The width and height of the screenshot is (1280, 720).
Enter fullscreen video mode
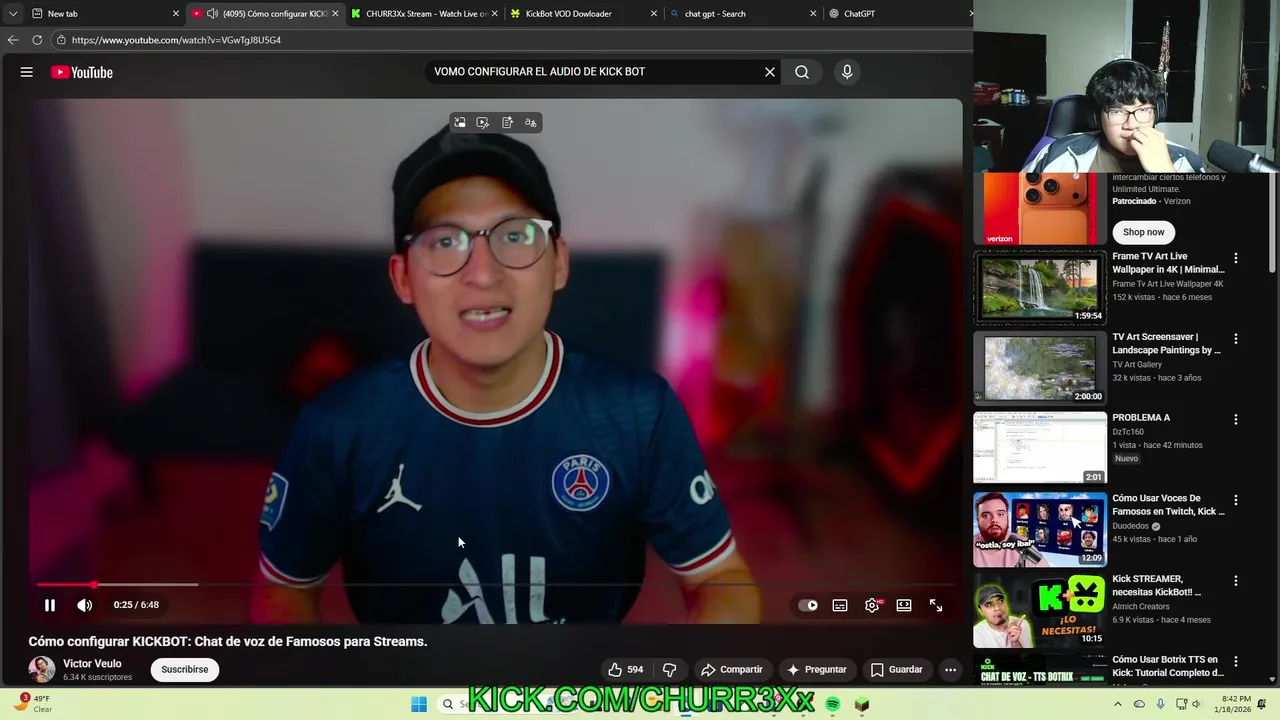pos(936,605)
